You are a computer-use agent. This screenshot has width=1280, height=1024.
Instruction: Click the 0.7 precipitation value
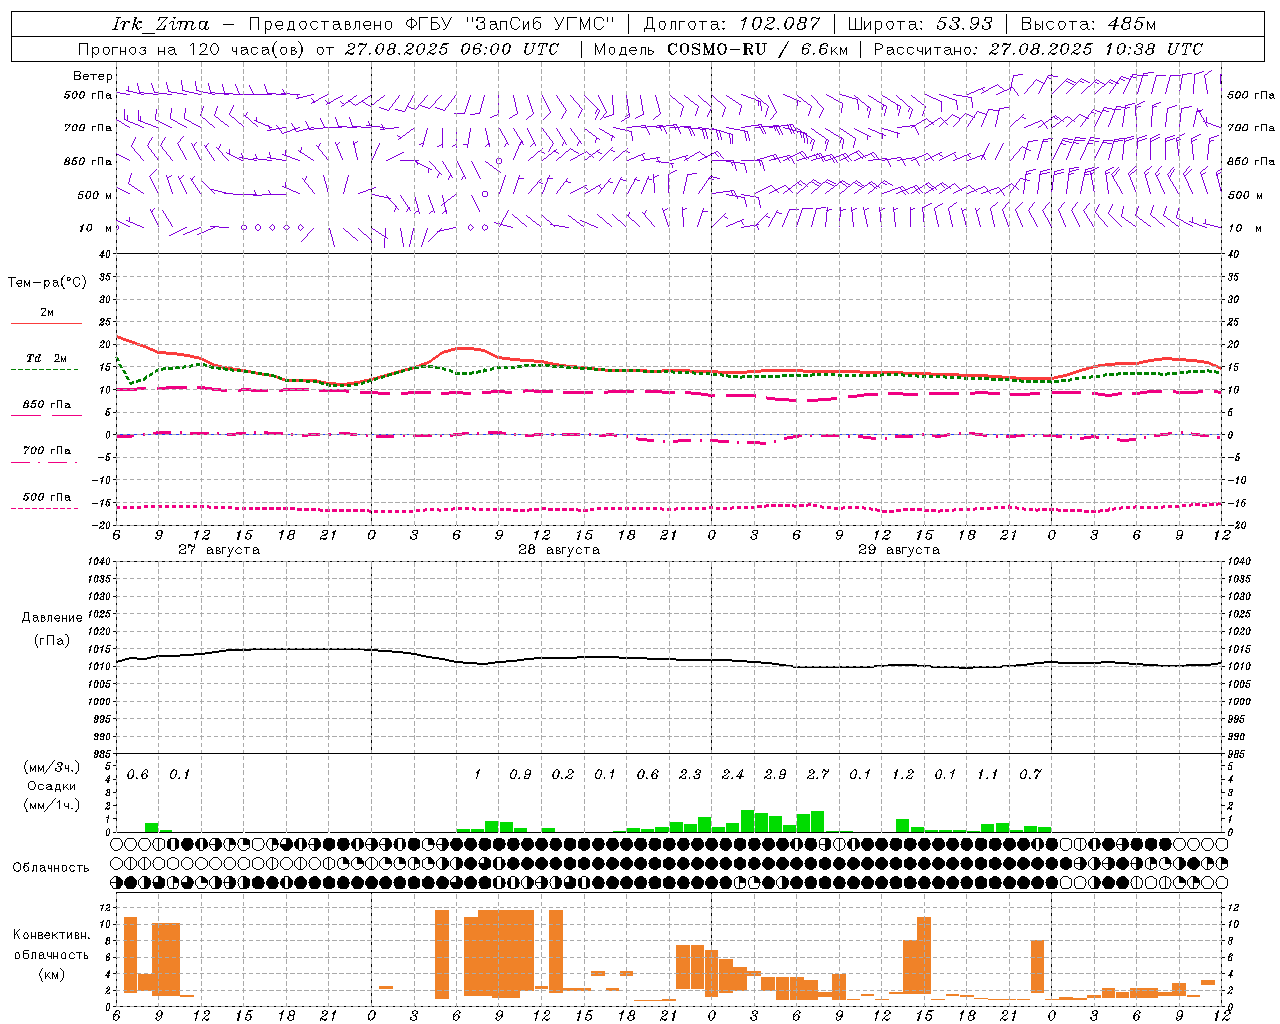[x=1030, y=775]
